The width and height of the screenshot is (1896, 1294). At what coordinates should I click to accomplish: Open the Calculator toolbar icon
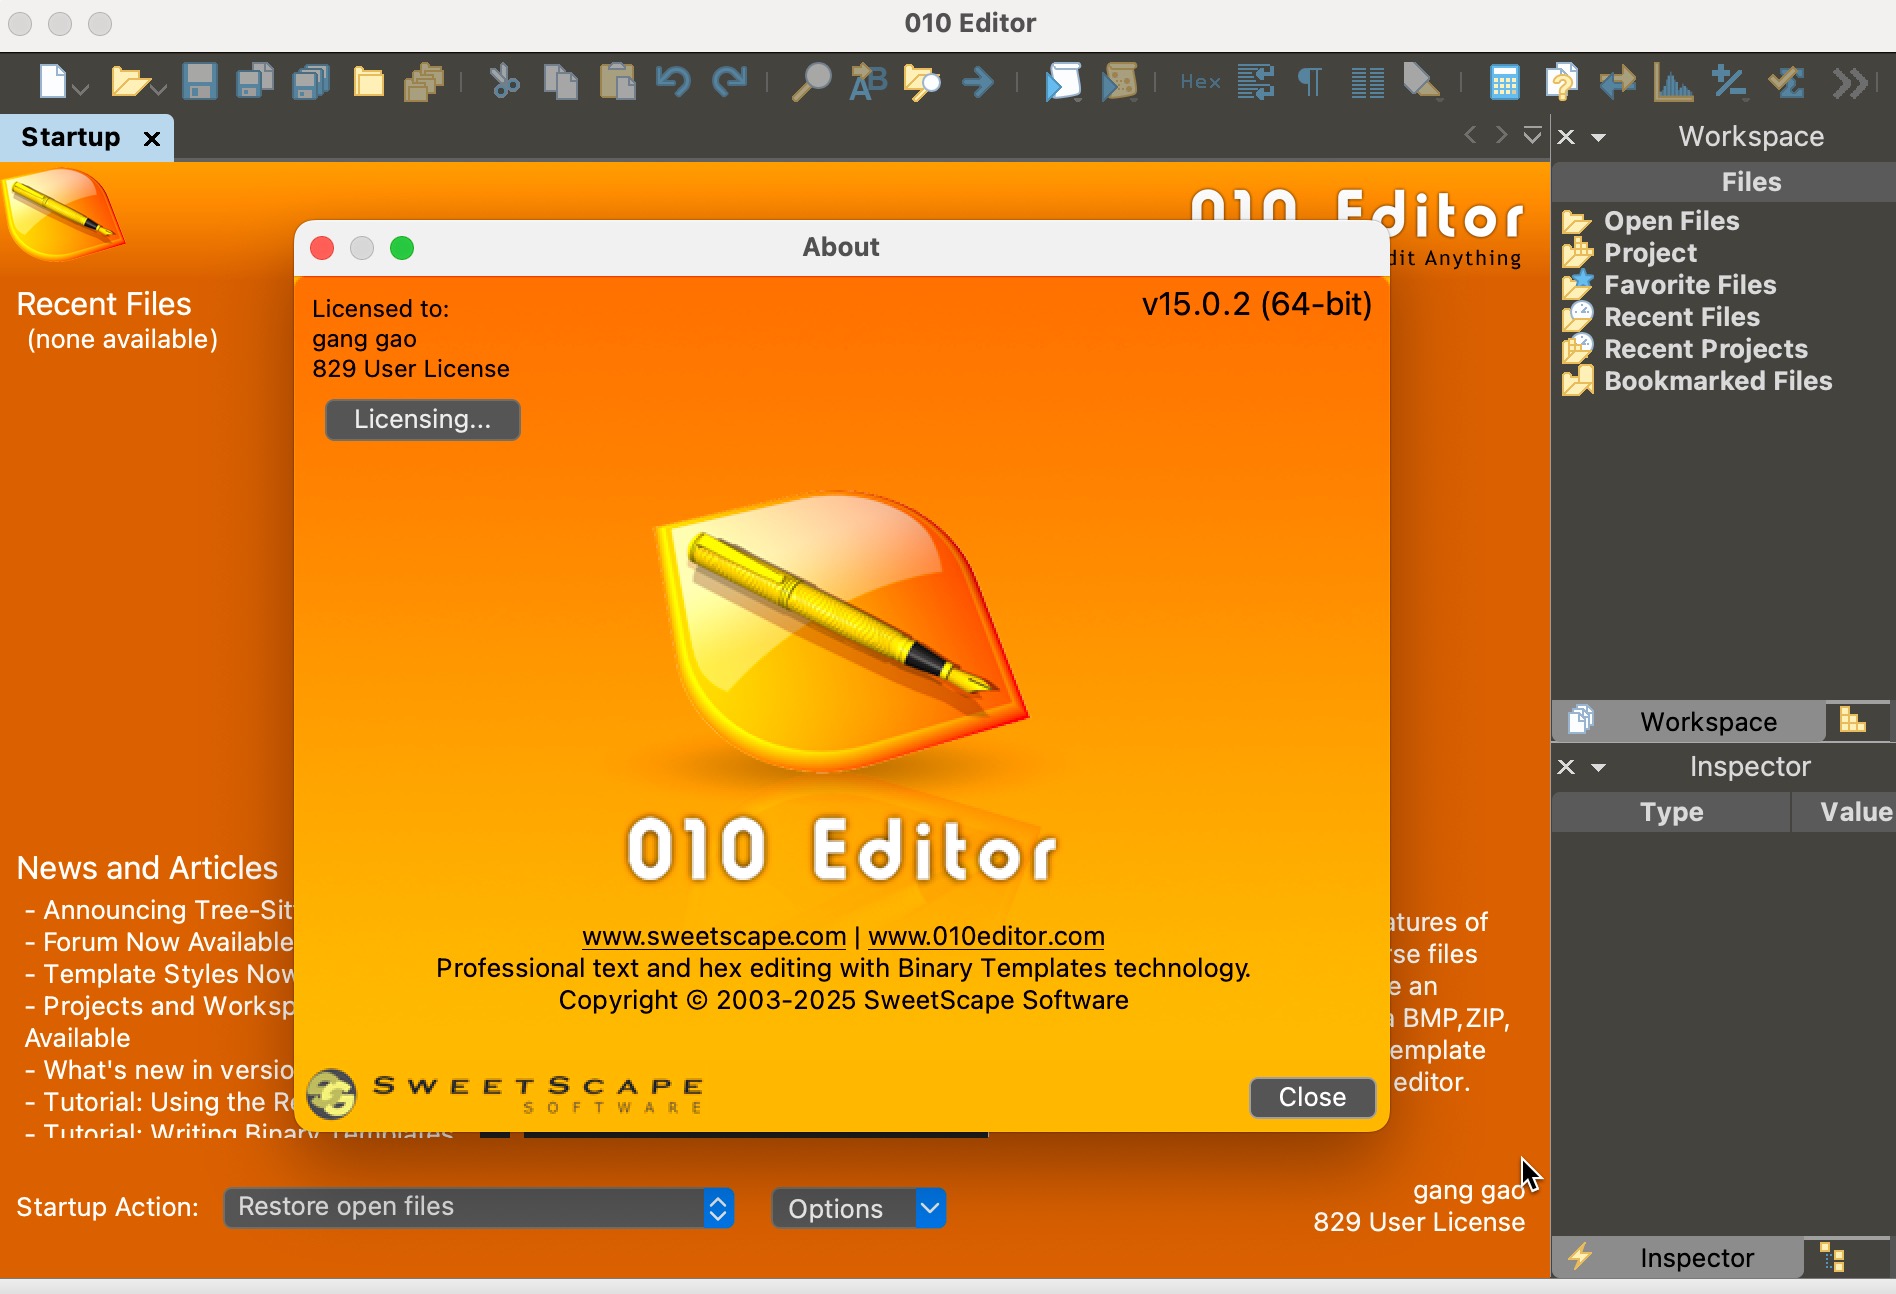[x=1504, y=81]
